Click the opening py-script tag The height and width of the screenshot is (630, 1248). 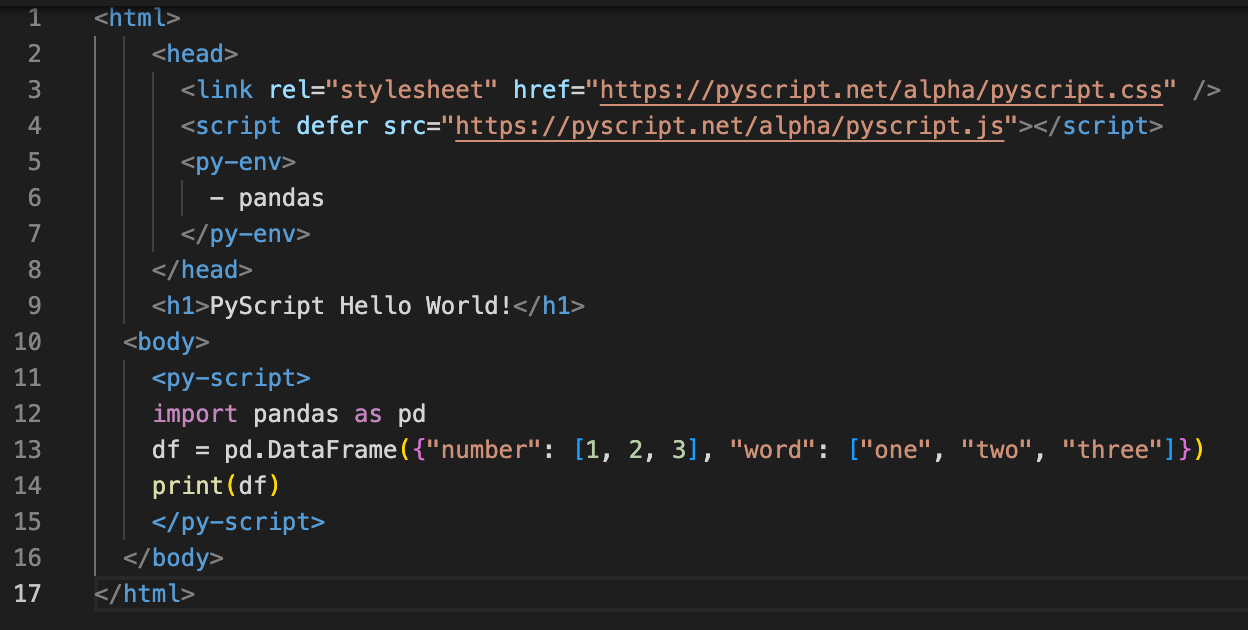231,378
